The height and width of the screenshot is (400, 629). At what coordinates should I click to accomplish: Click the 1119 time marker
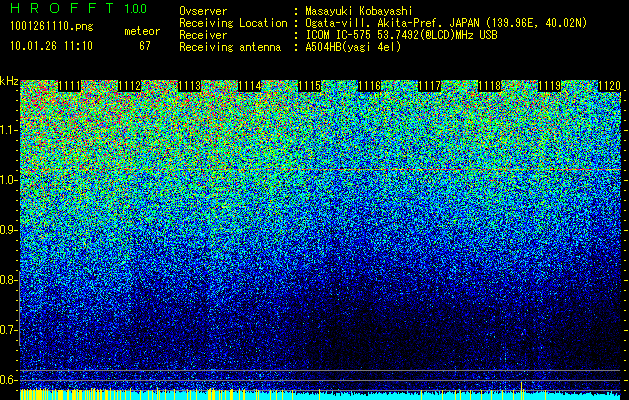point(550,86)
